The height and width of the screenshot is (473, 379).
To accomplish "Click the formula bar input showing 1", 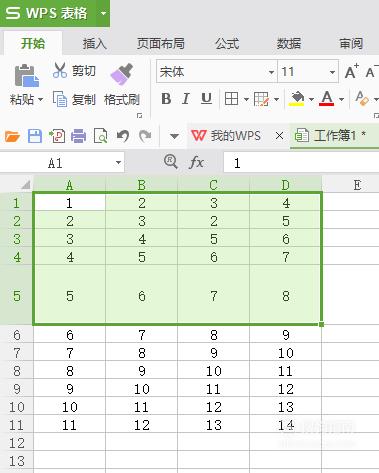I will (301, 163).
